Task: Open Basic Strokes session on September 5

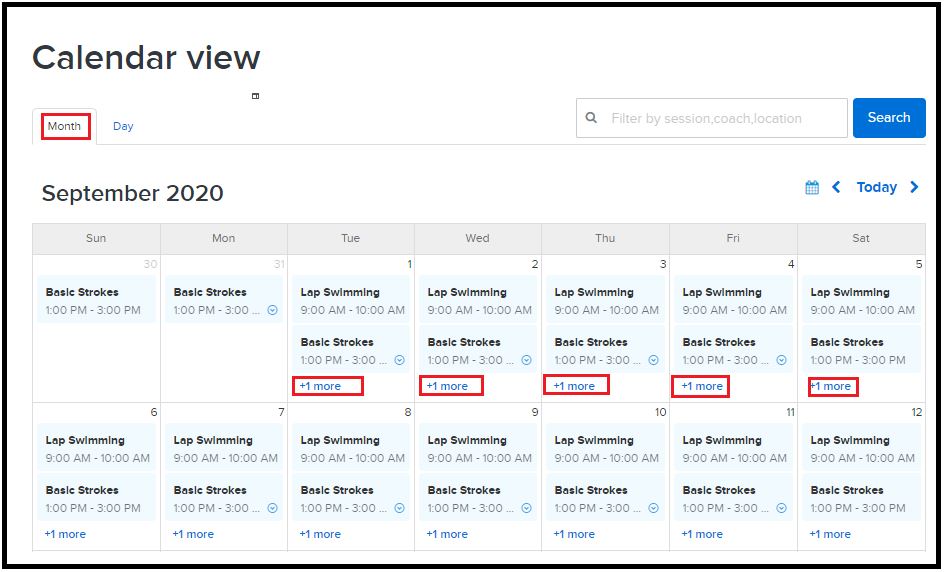Action: coord(862,350)
